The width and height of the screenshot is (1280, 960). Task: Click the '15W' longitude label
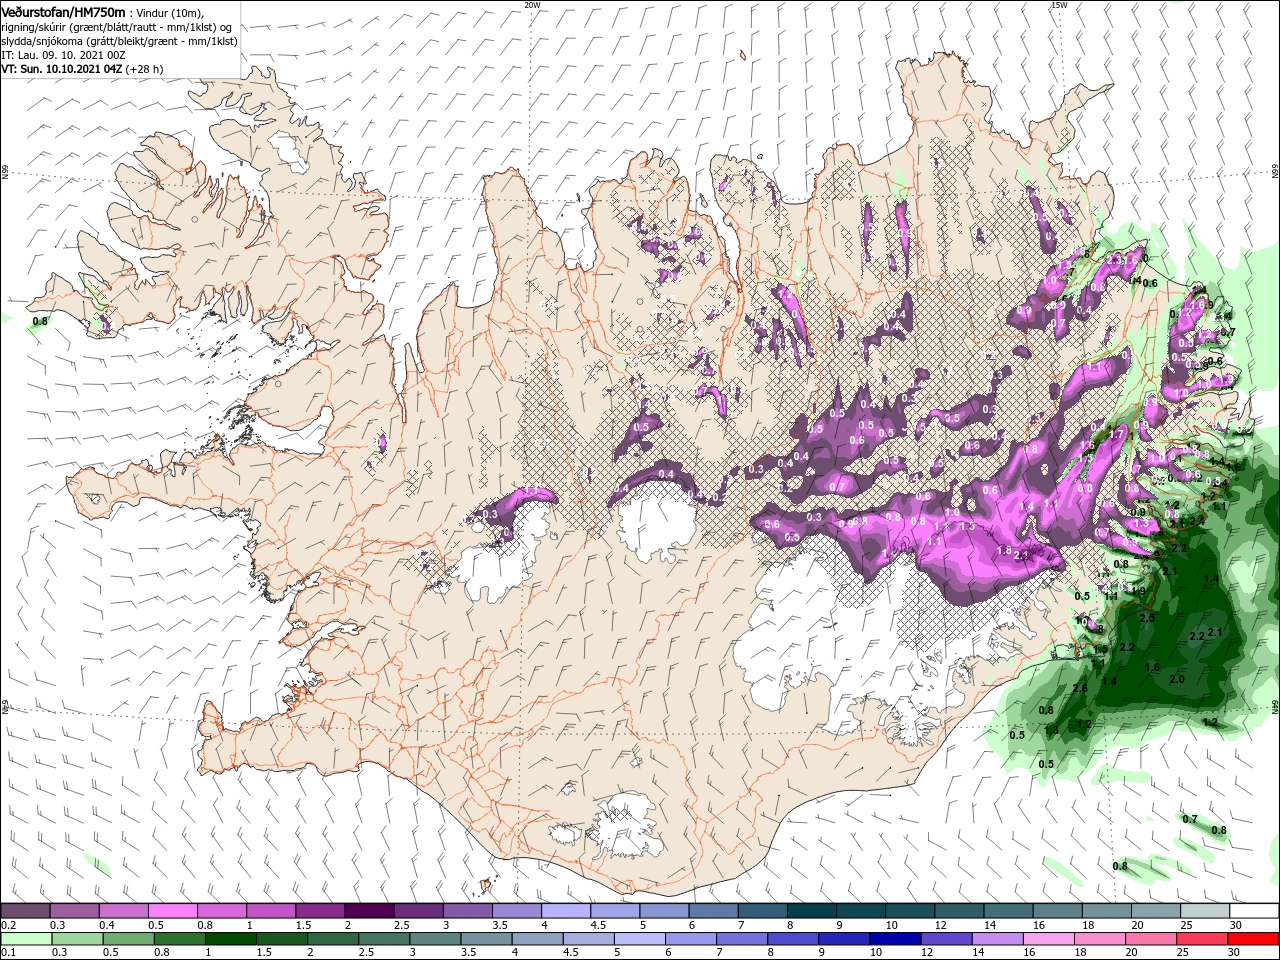[1059, 4]
